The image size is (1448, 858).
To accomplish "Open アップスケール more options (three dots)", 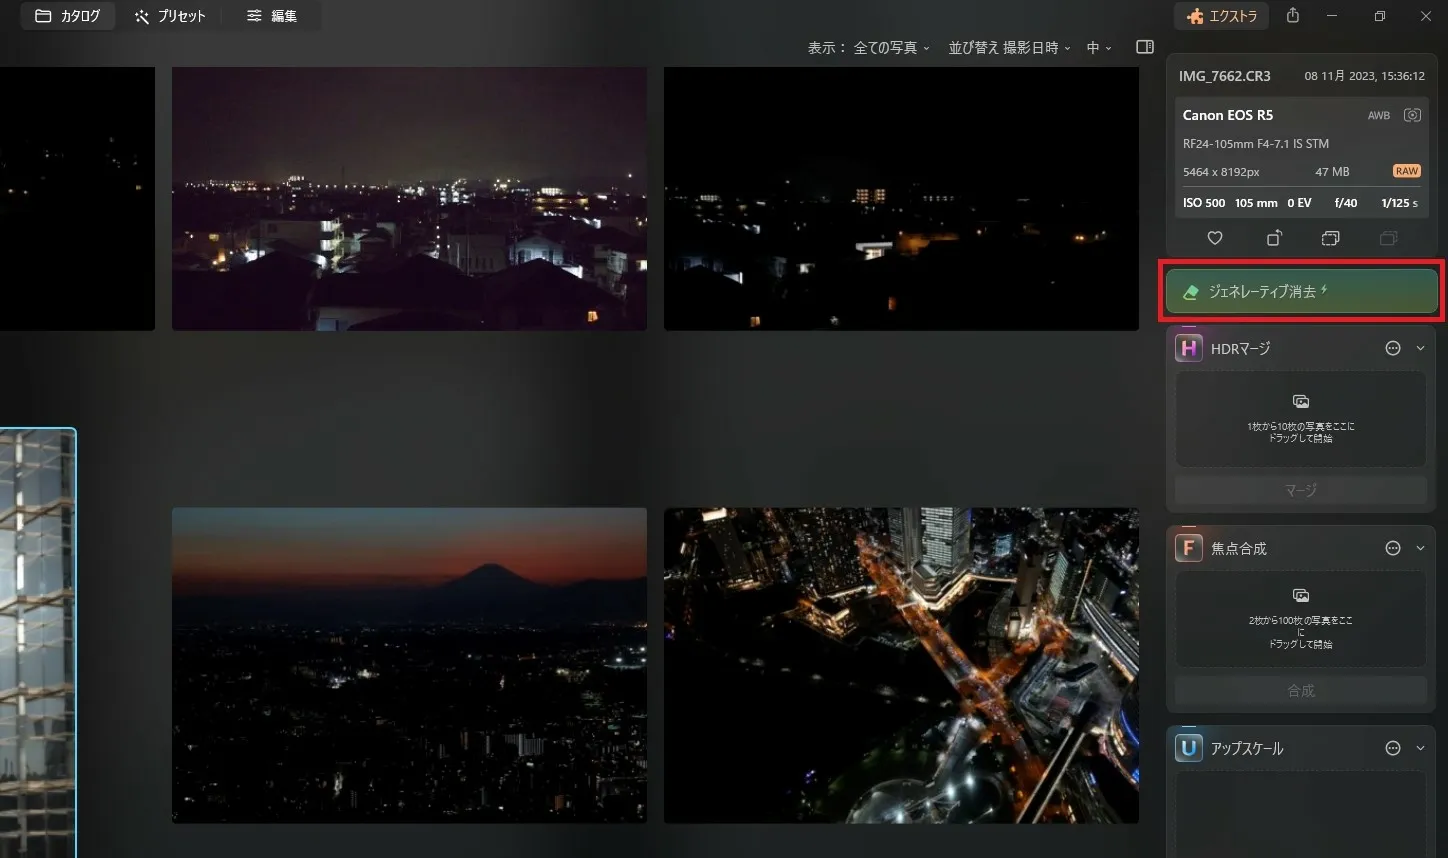I will click(x=1392, y=748).
